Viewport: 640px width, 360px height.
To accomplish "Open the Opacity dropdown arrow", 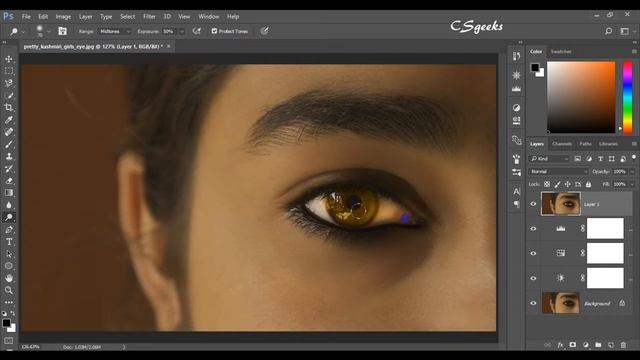I will [632, 172].
